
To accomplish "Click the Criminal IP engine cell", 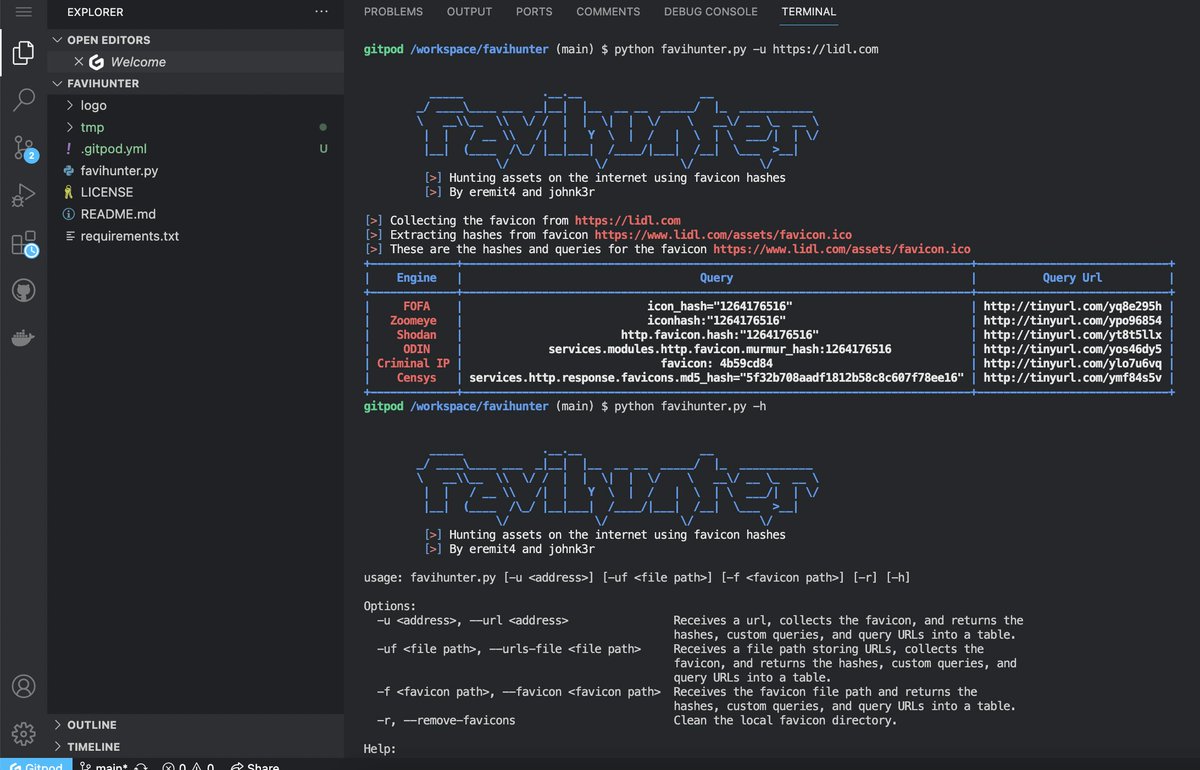I will pyautogui.click(x=413, y=364).
